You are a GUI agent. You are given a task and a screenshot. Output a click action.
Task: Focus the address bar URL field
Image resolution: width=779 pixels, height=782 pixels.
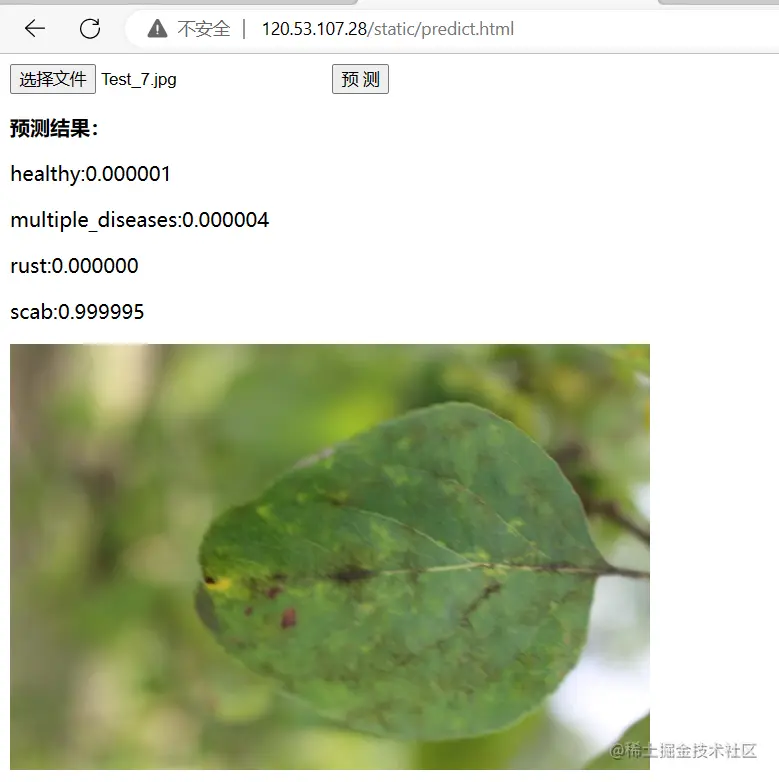[449, 29]
